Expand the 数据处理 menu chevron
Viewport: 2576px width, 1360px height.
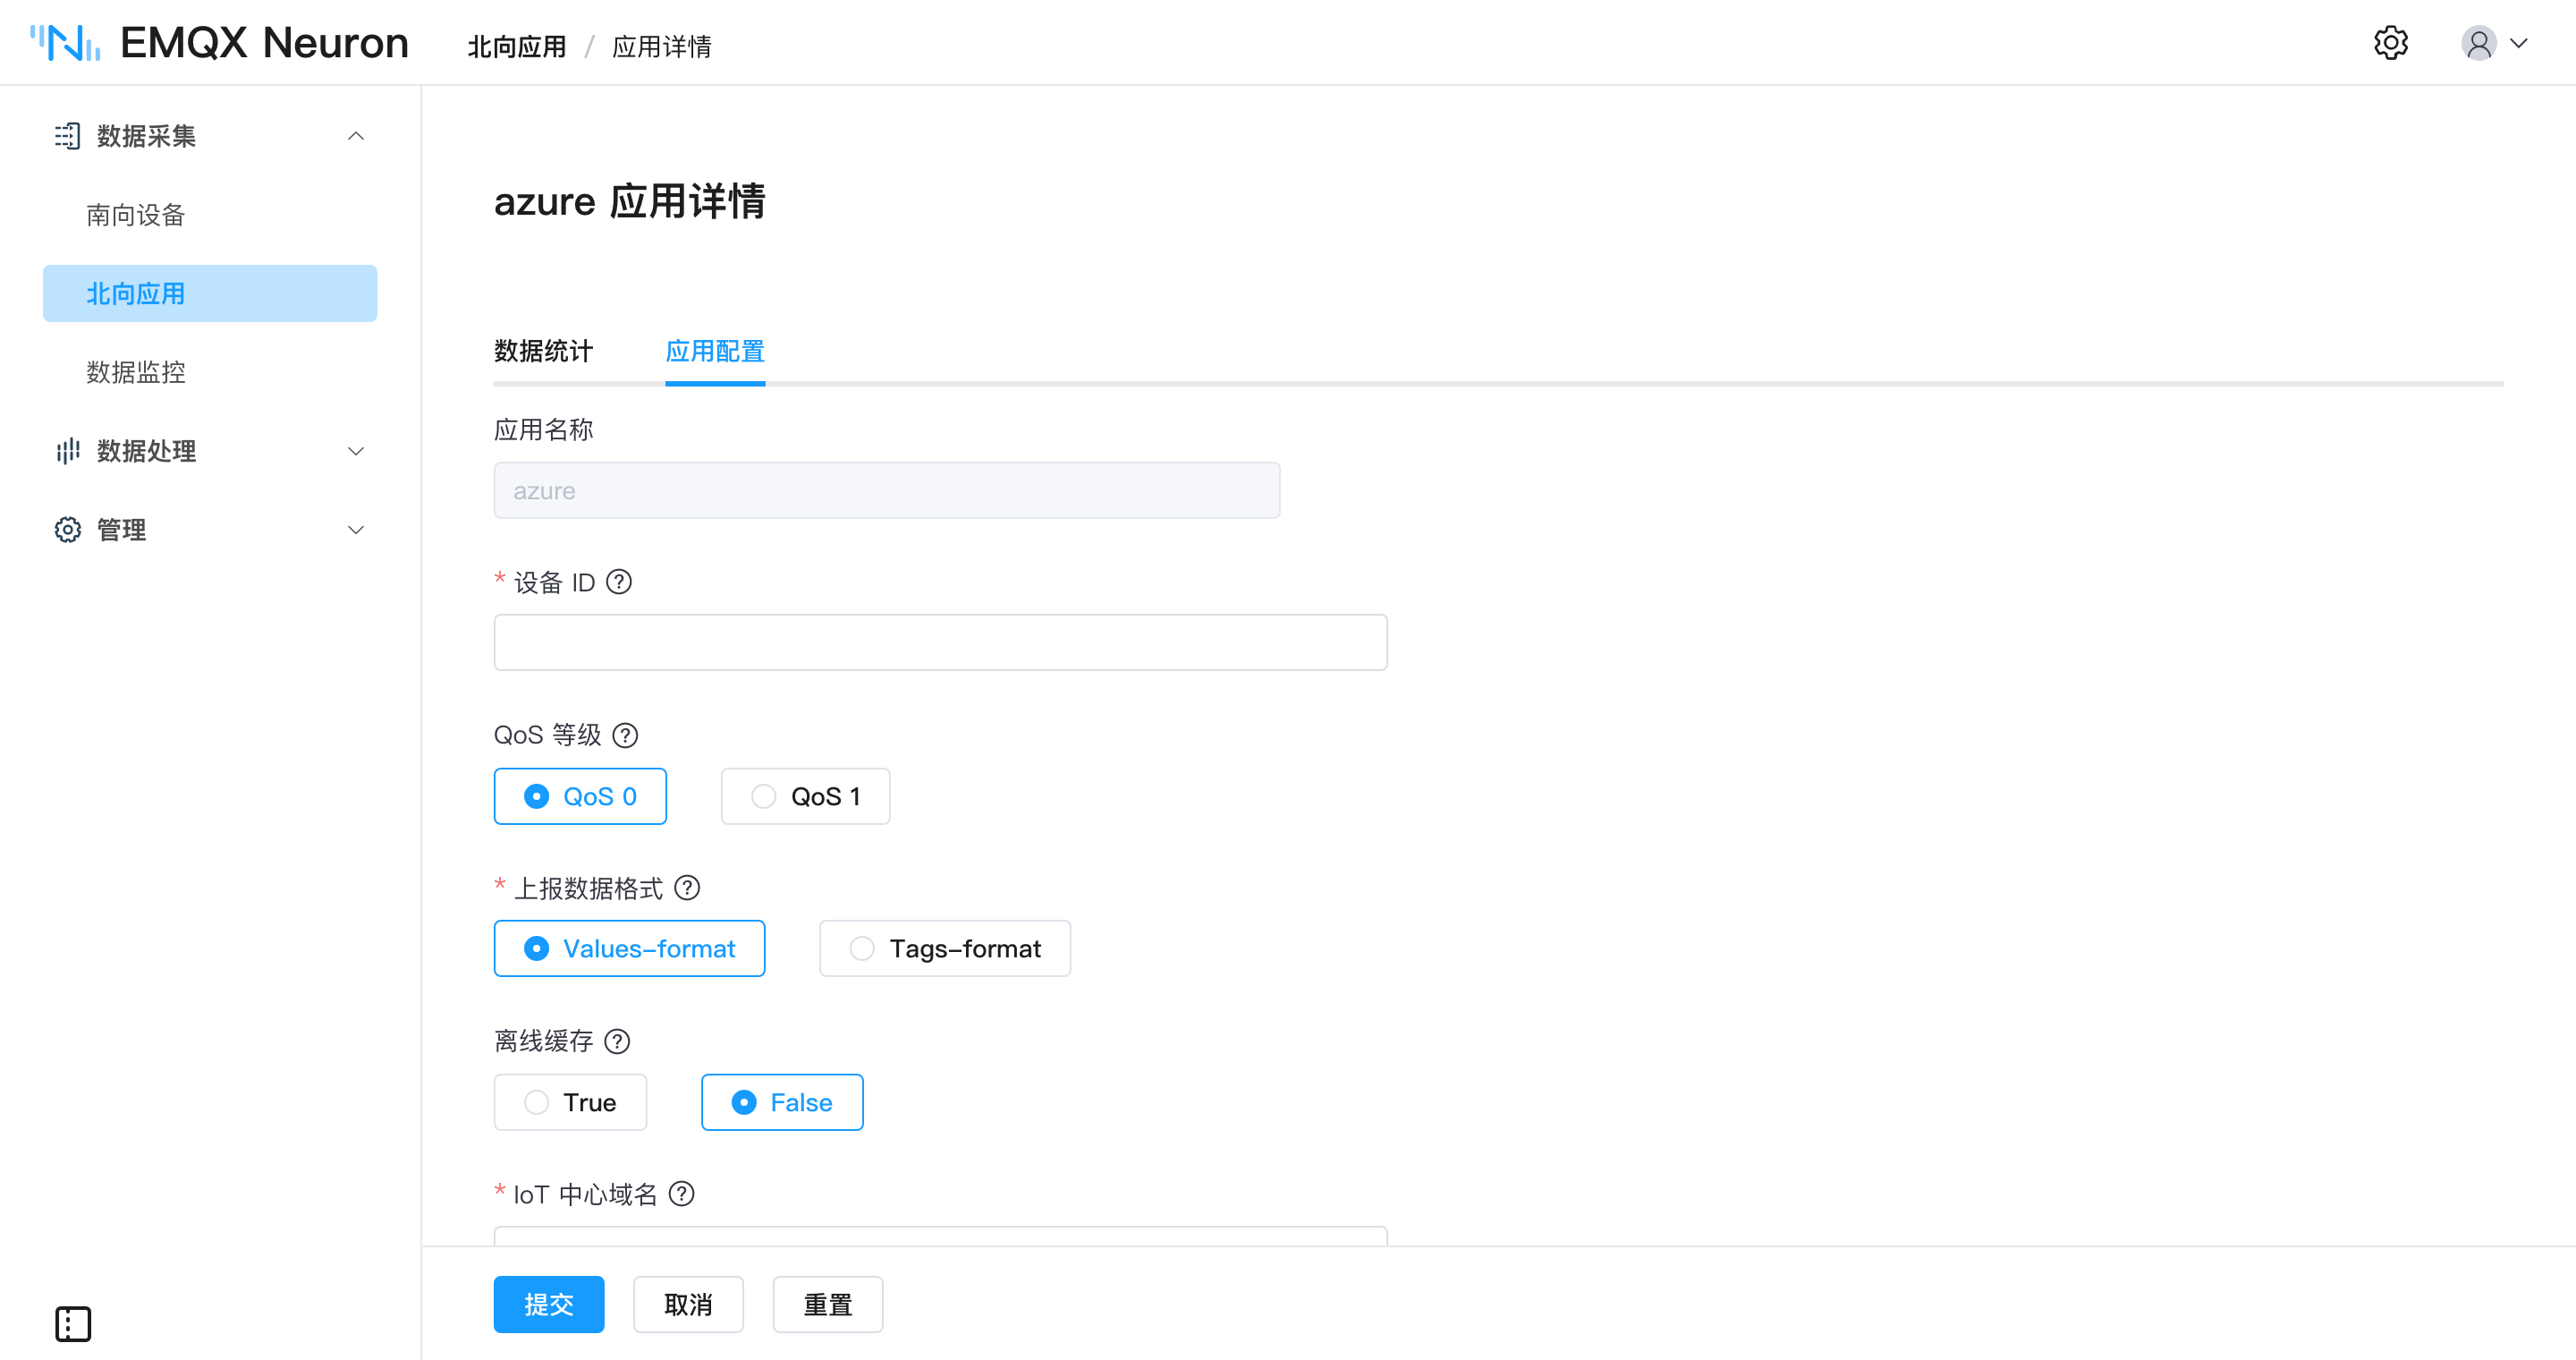coord(355,451)
